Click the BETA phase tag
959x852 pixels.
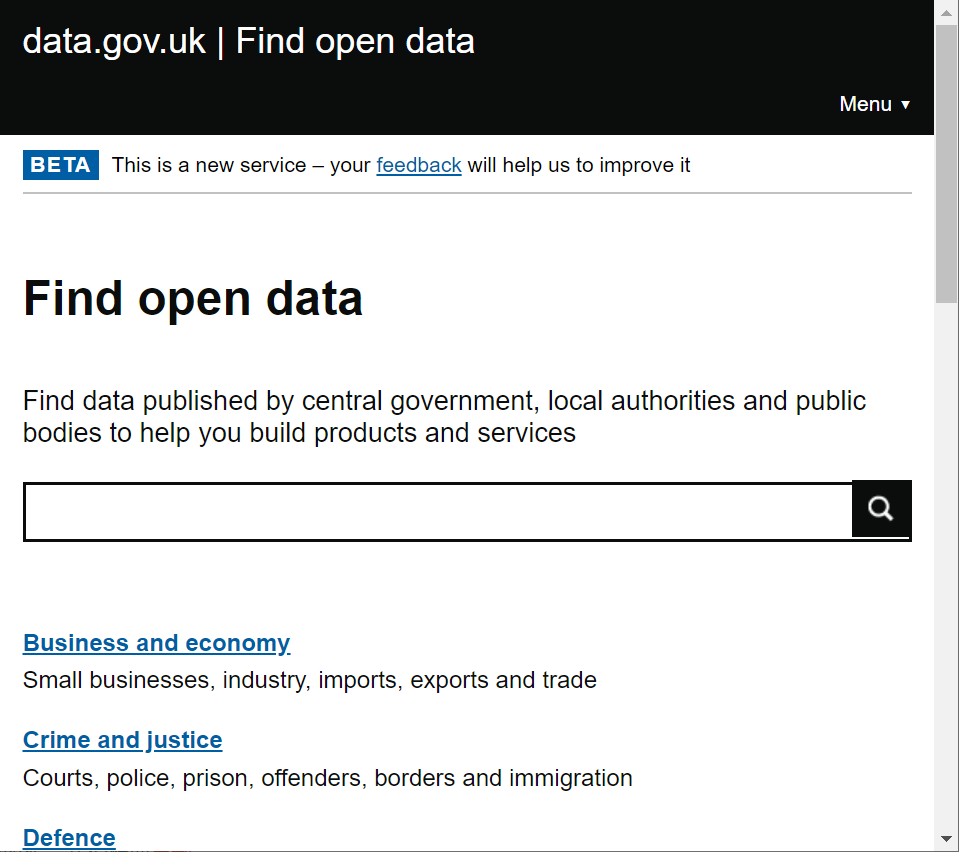61,165
